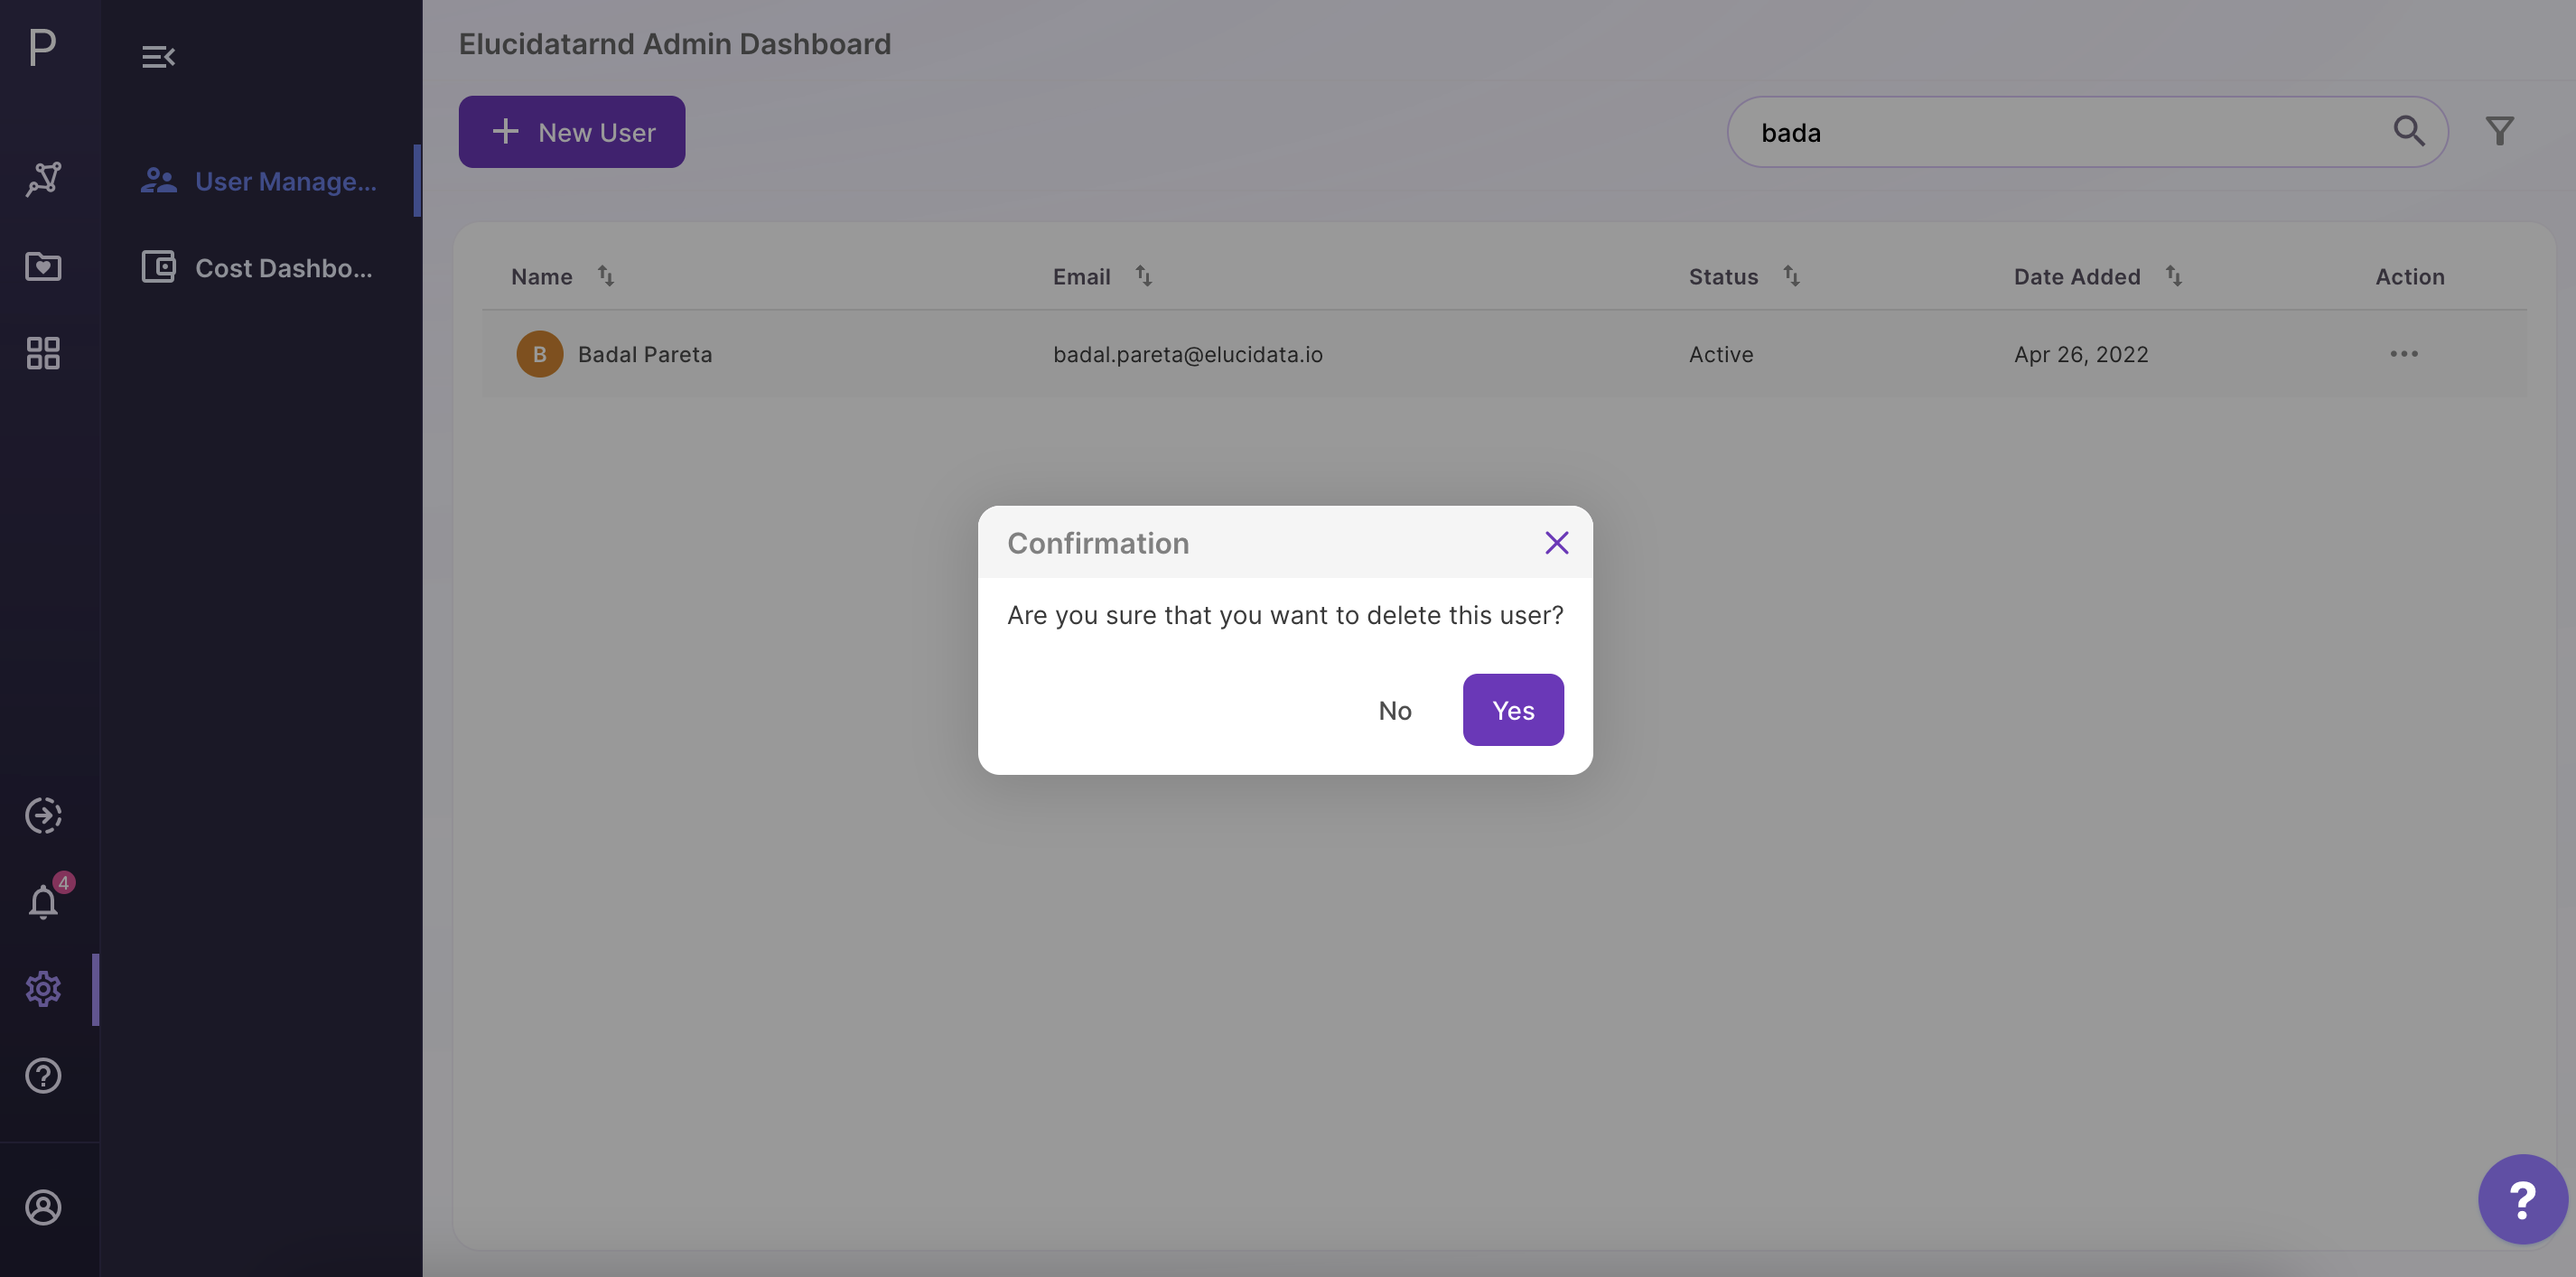Click the 'Badal Pareta' name text
The height and width of the screenshot is (1277, 2576).
645,354
